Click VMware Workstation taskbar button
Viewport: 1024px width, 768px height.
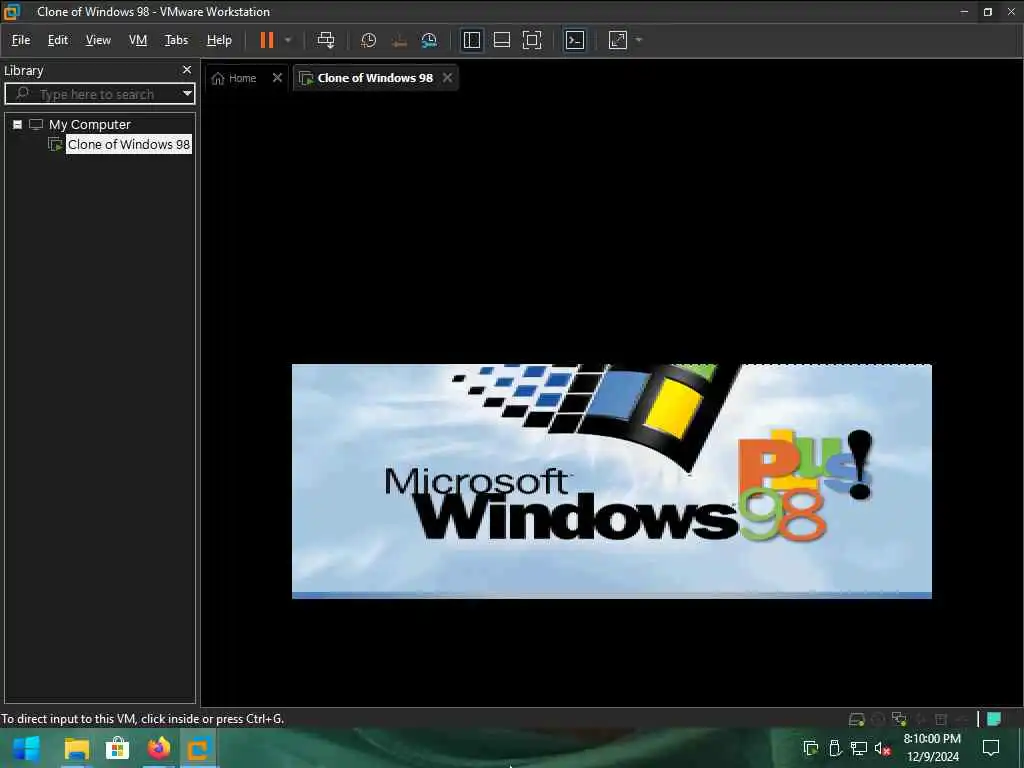199,748
